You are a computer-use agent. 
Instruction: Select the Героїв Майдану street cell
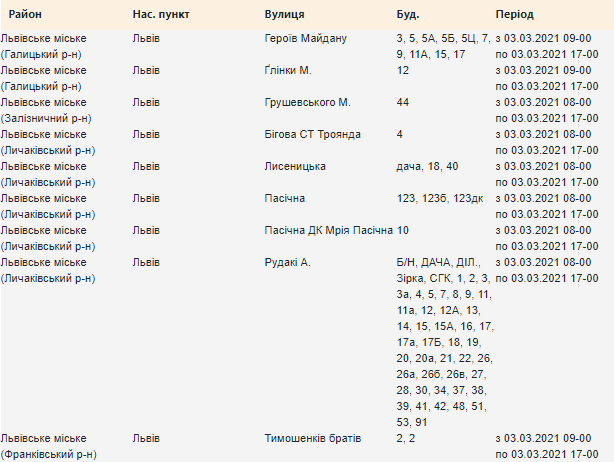pyautogui.click(x=305, y=38)
